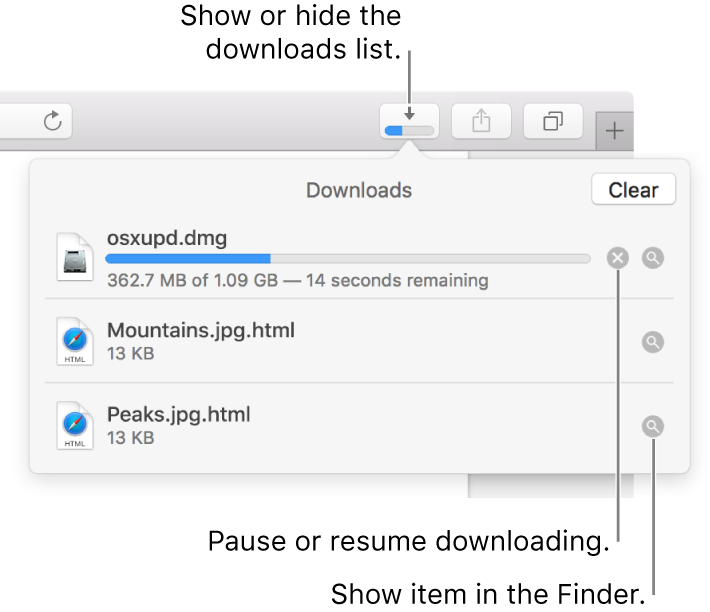Reveal Mountains.jpg.html in Finder

pos(652,342)
